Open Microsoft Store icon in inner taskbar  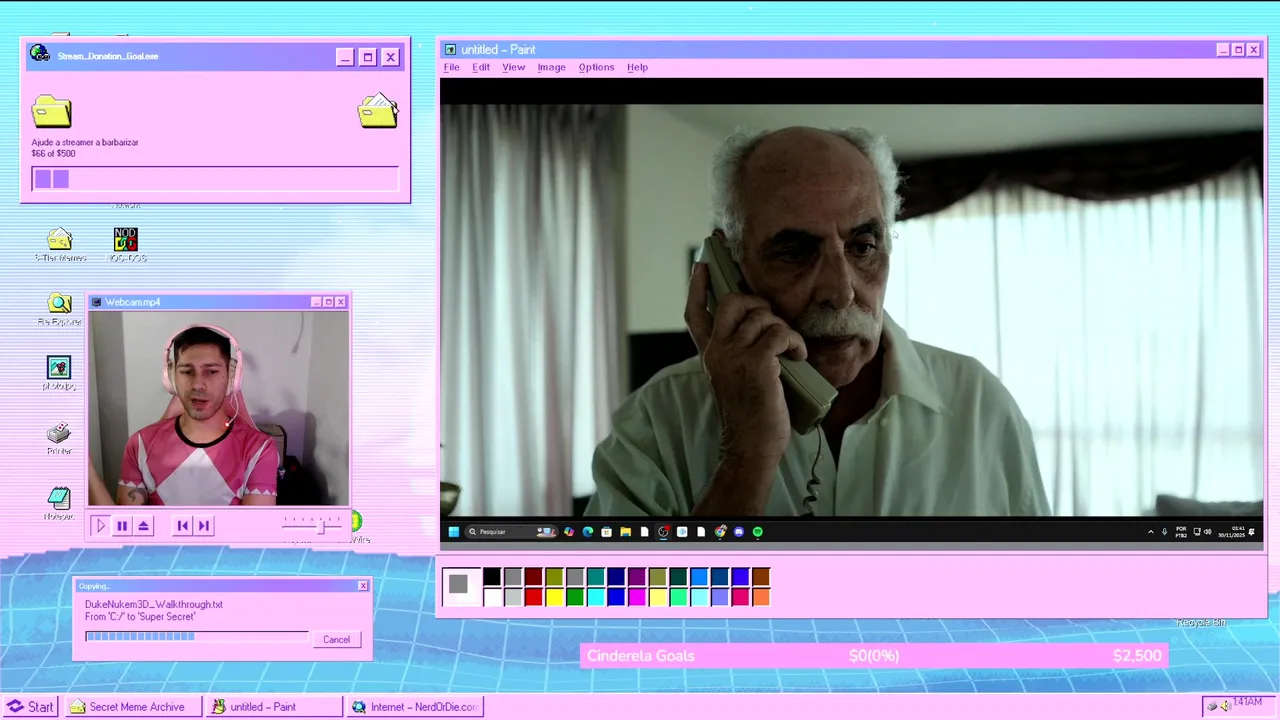[606, 532]
